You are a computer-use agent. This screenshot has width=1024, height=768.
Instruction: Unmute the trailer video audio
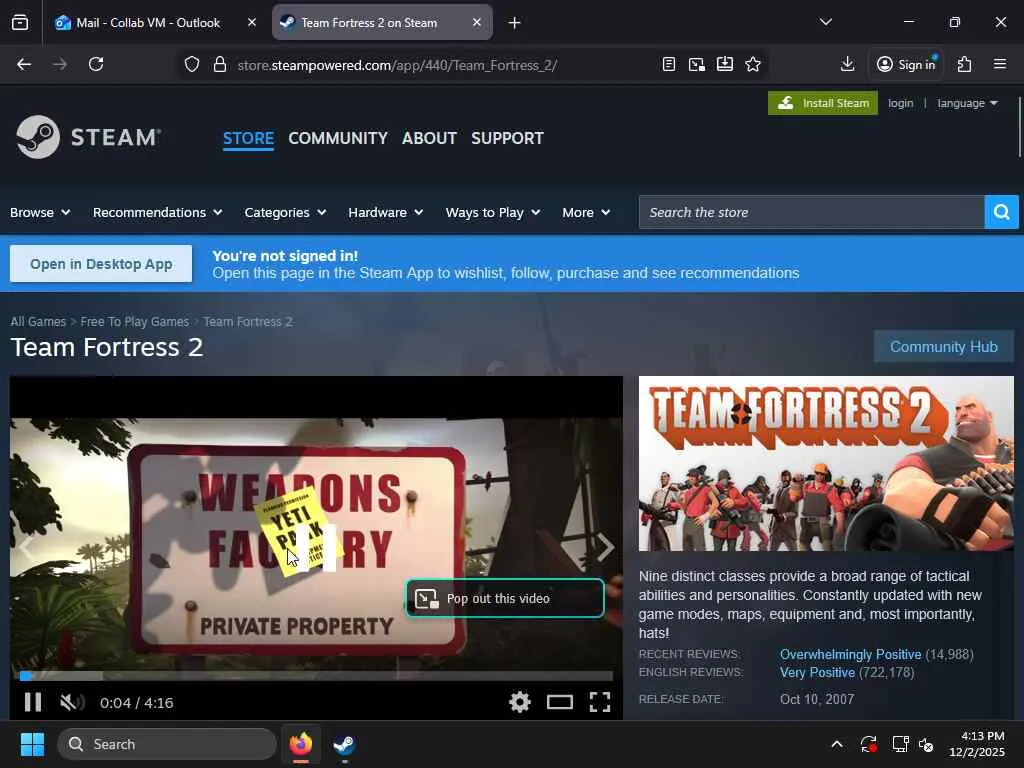(72, 703)
